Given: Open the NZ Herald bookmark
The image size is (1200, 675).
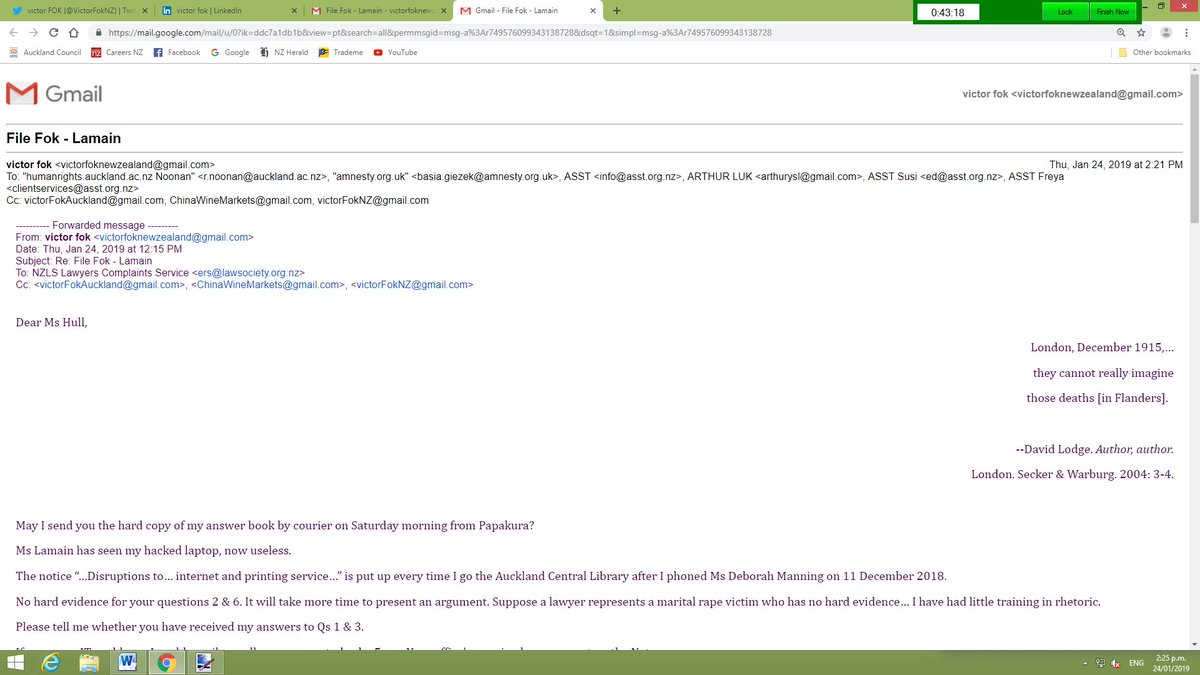Looking at the screenshot, I should point(283,52).
